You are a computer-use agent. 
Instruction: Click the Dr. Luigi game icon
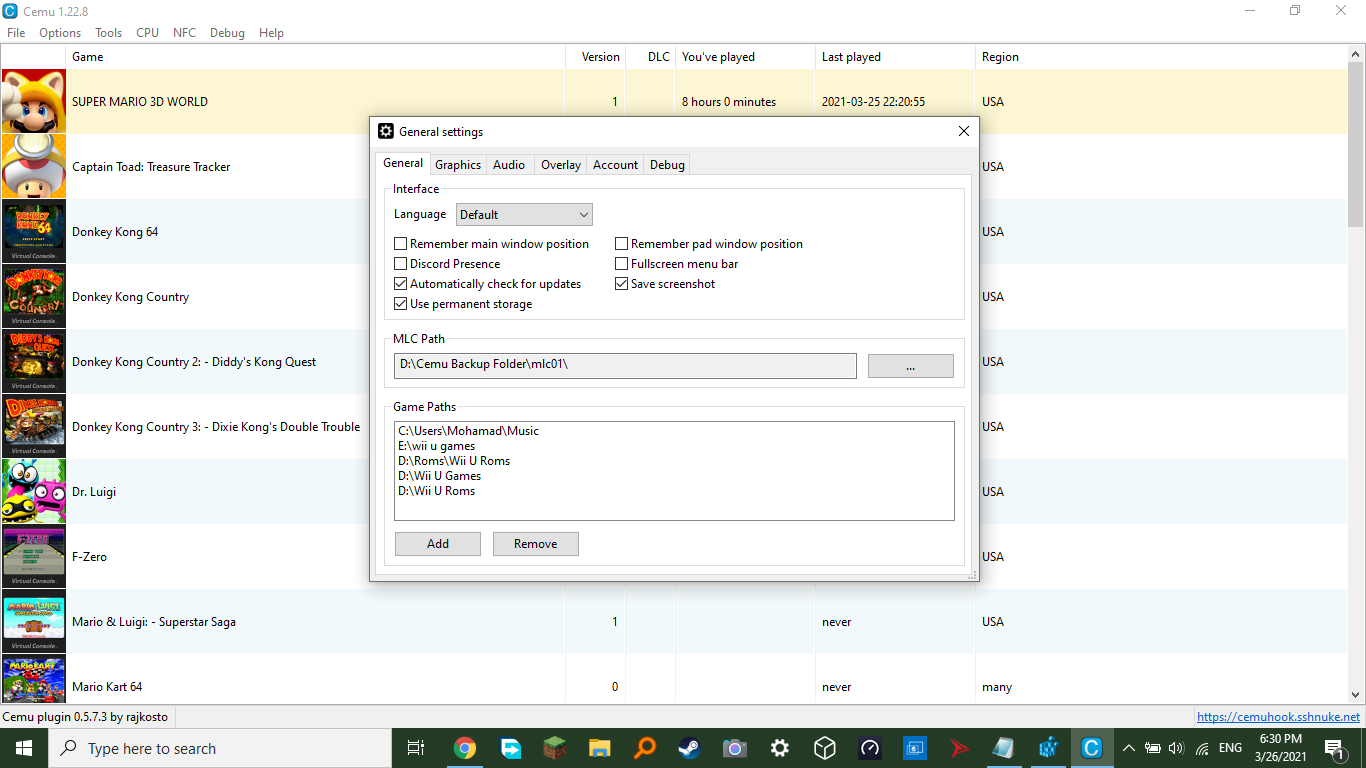tap(34, 491)
